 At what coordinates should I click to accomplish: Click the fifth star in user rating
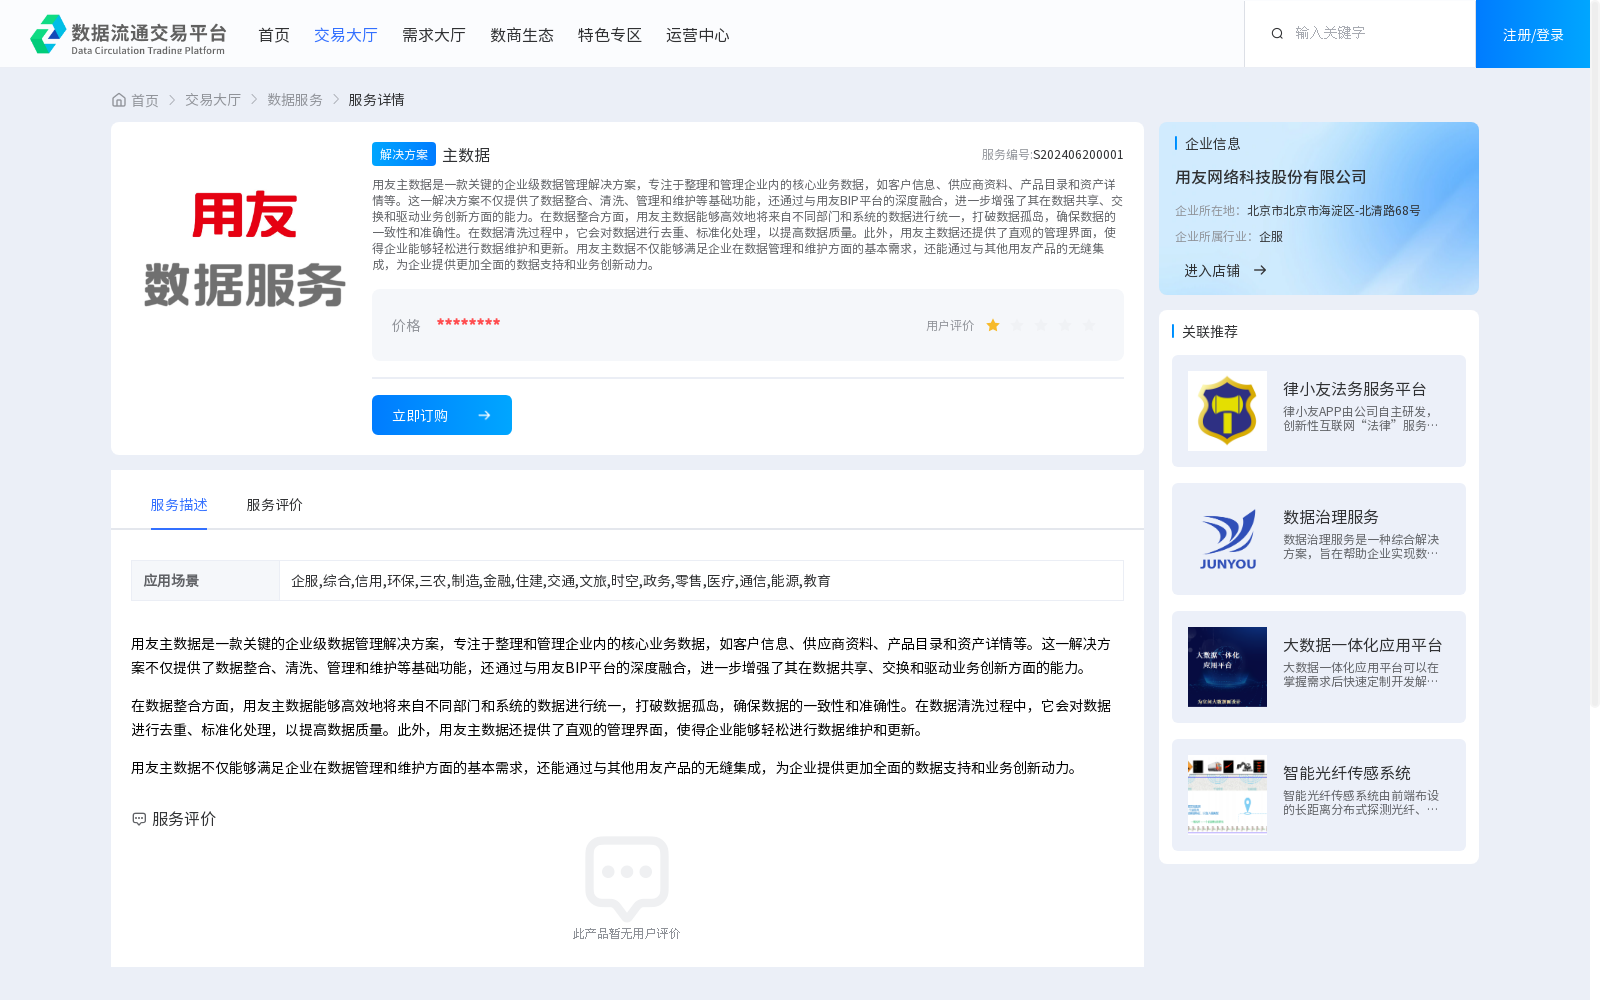(x=1089, y=325)
